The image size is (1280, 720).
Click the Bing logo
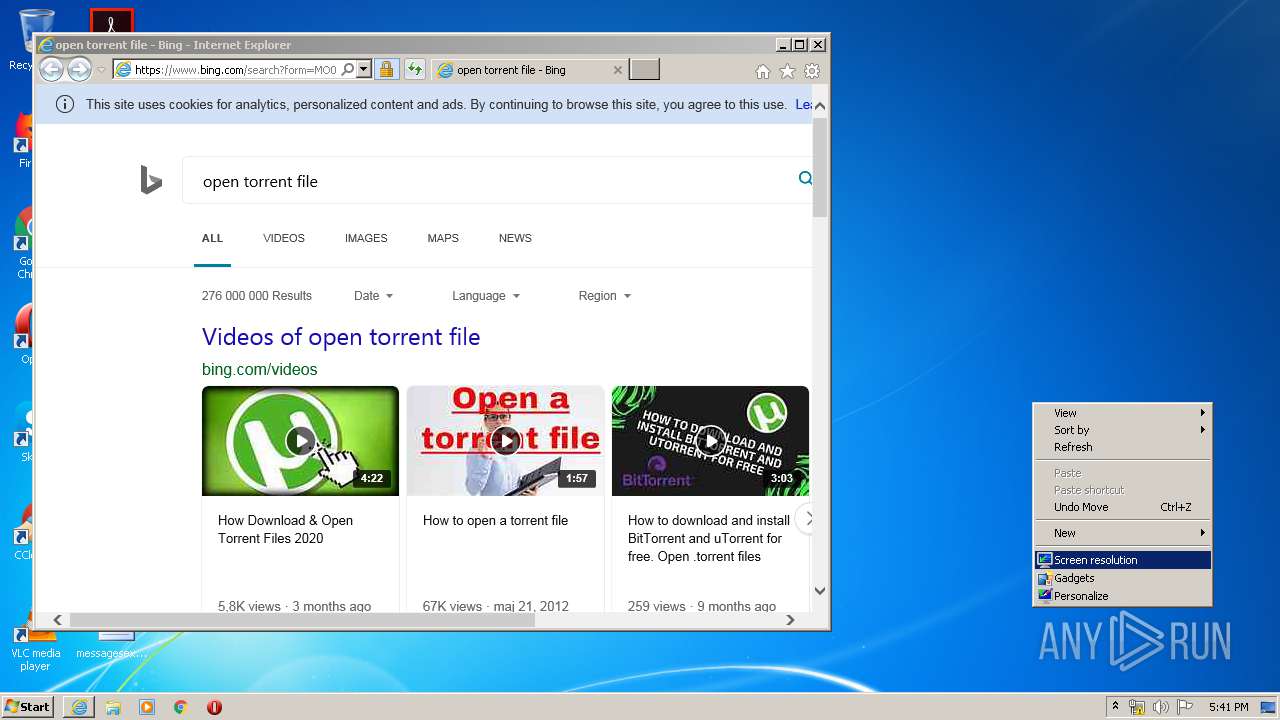click(x=151, y=180)
